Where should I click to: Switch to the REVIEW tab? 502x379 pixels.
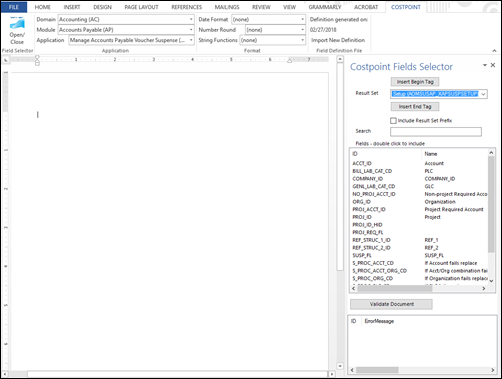pyautogui.click(x=261, y=7)
